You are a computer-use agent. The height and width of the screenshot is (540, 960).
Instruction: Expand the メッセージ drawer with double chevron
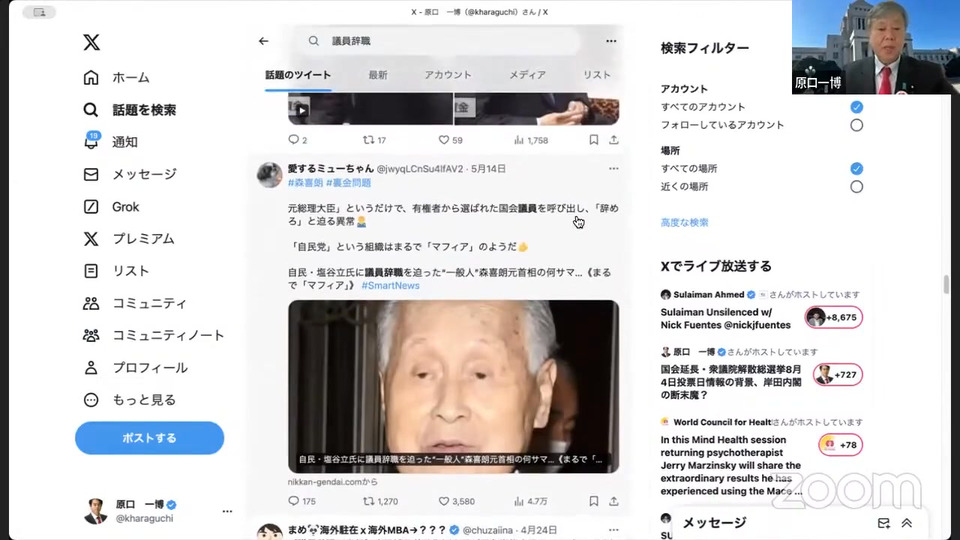907,523
